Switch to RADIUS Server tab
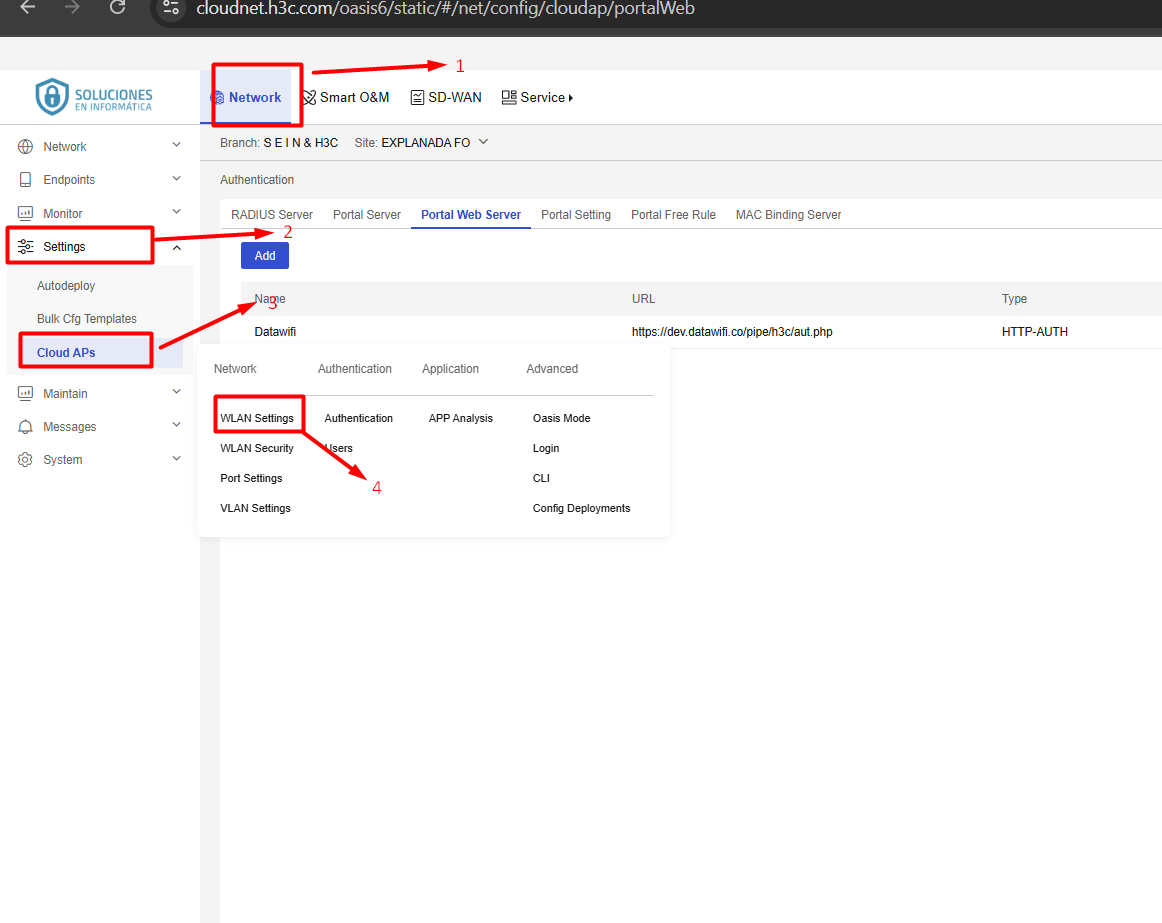This screenshot has width=1162, height=923. [272, 214]
